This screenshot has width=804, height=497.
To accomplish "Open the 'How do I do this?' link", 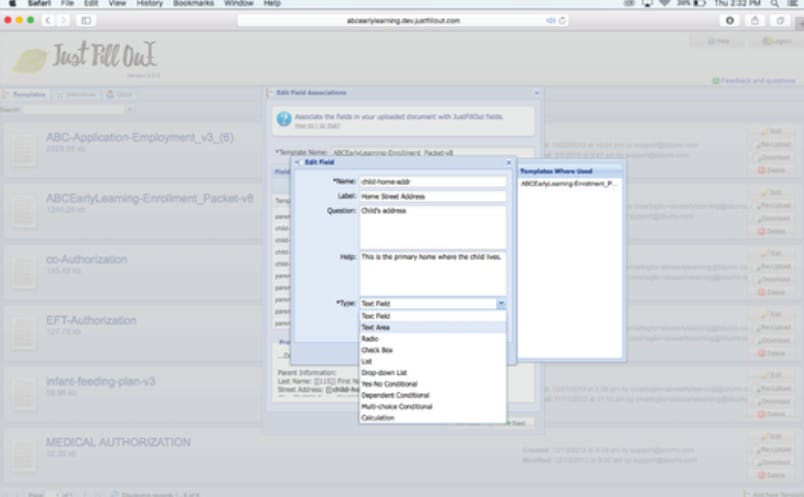I will 317,126.
